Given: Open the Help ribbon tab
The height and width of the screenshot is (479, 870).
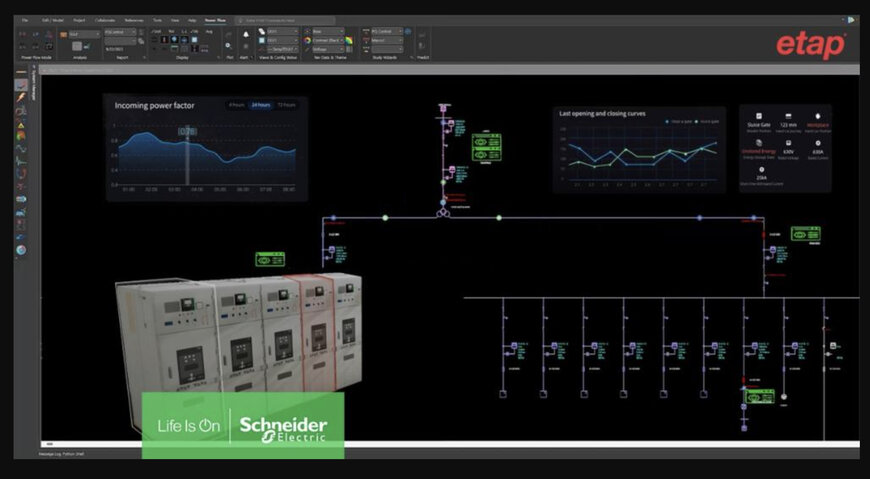Looking at the screenshot, I should 192,20.
